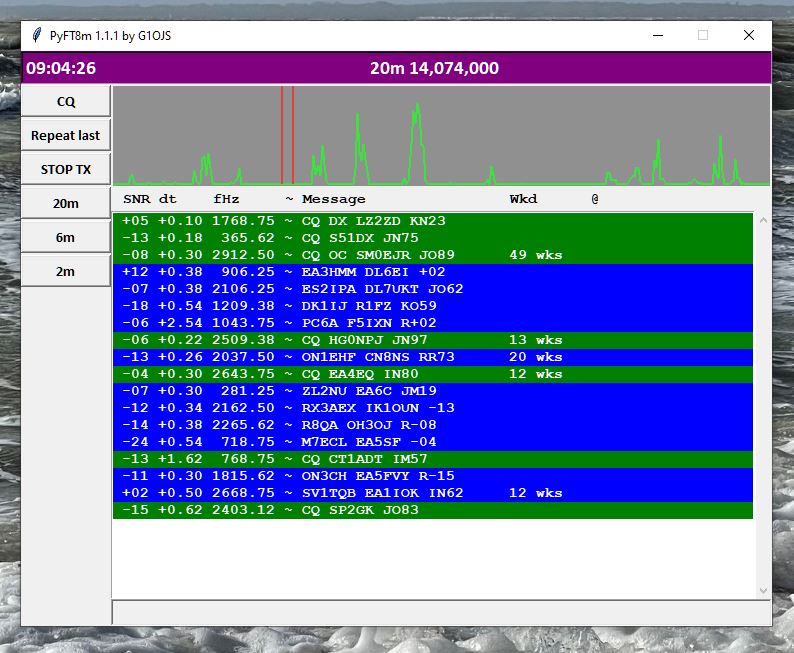
Task: Switch to the 2m band
Action: tap(66, 271)
